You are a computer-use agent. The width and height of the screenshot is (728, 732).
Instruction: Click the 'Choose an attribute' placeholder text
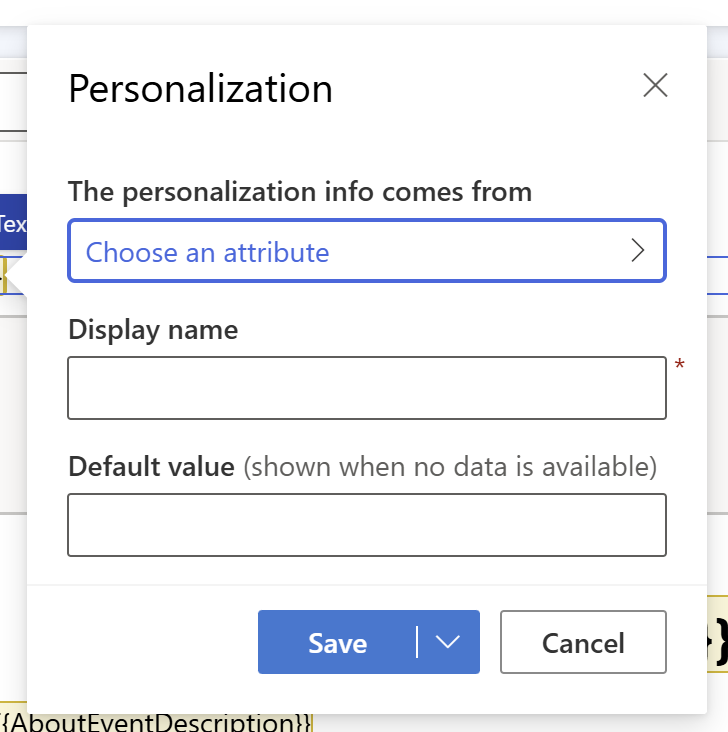tap(207, 252)
